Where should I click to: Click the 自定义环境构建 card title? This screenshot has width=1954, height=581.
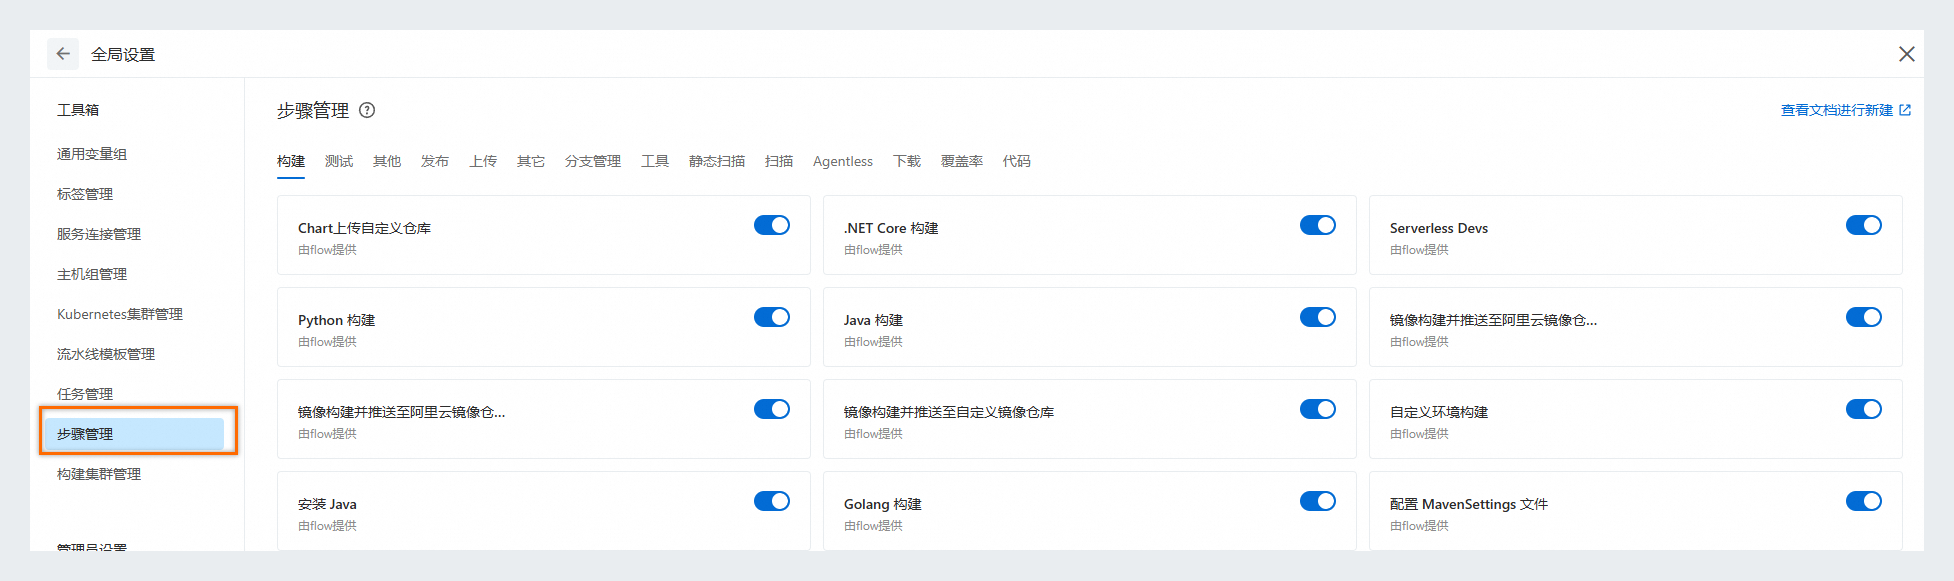click(x=1439, y=412)
